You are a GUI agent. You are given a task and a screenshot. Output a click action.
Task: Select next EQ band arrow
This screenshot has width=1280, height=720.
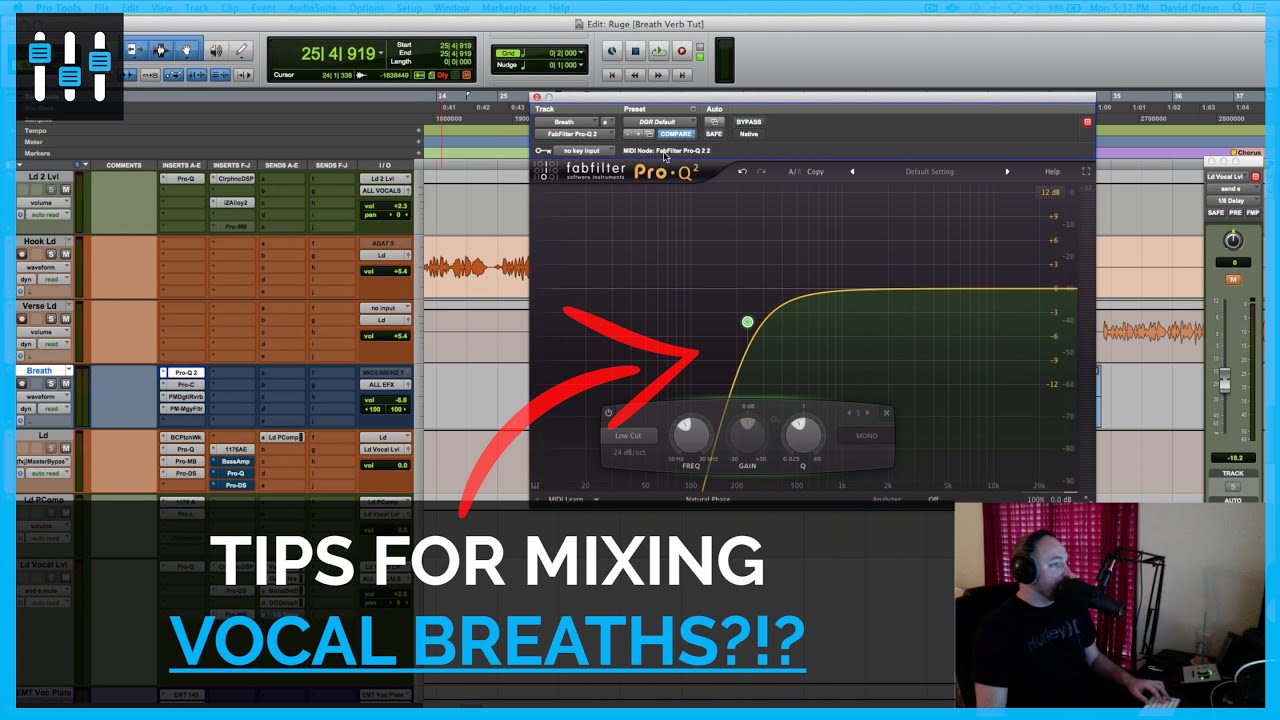pyautogui.click(x=867, y=413)
